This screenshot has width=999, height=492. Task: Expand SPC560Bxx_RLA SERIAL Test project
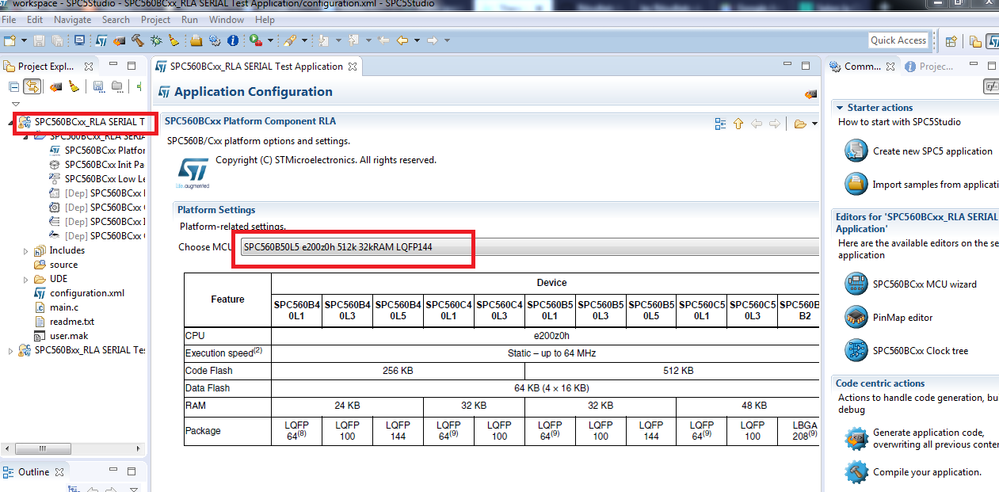(10, 351)
